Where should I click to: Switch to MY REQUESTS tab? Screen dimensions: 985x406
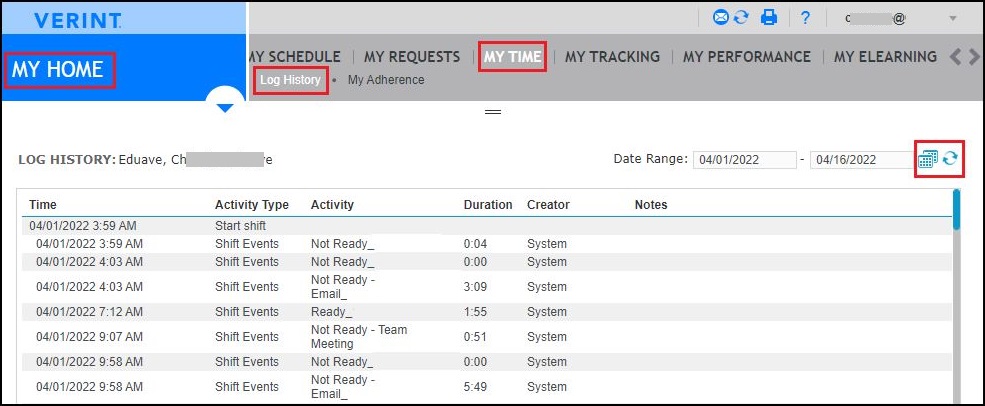(412, 57)
